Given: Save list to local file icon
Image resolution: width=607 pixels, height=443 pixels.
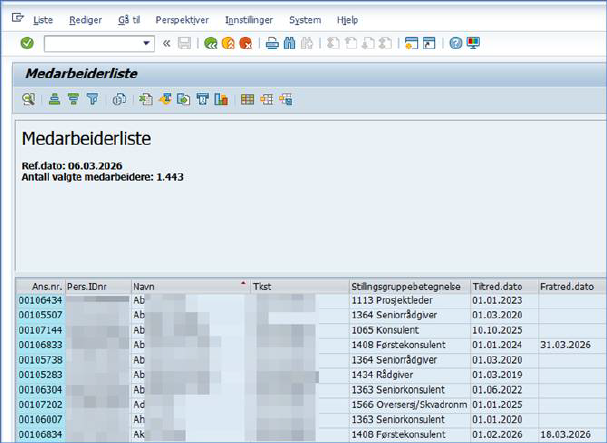Looking at the screenshot, I should [183, 100].
